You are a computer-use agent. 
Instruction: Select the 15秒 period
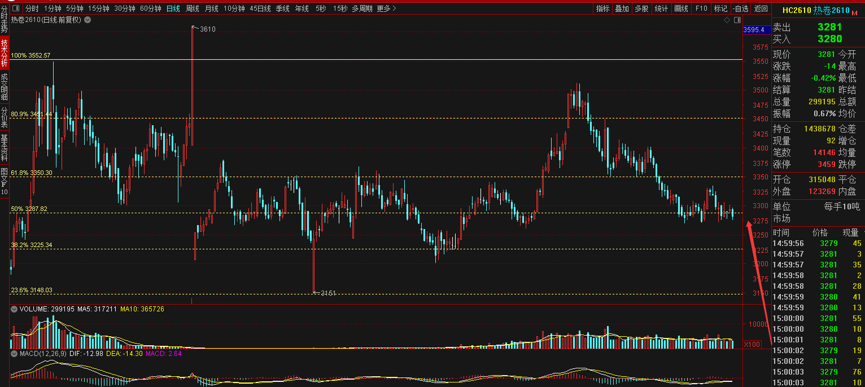point(340,8)
